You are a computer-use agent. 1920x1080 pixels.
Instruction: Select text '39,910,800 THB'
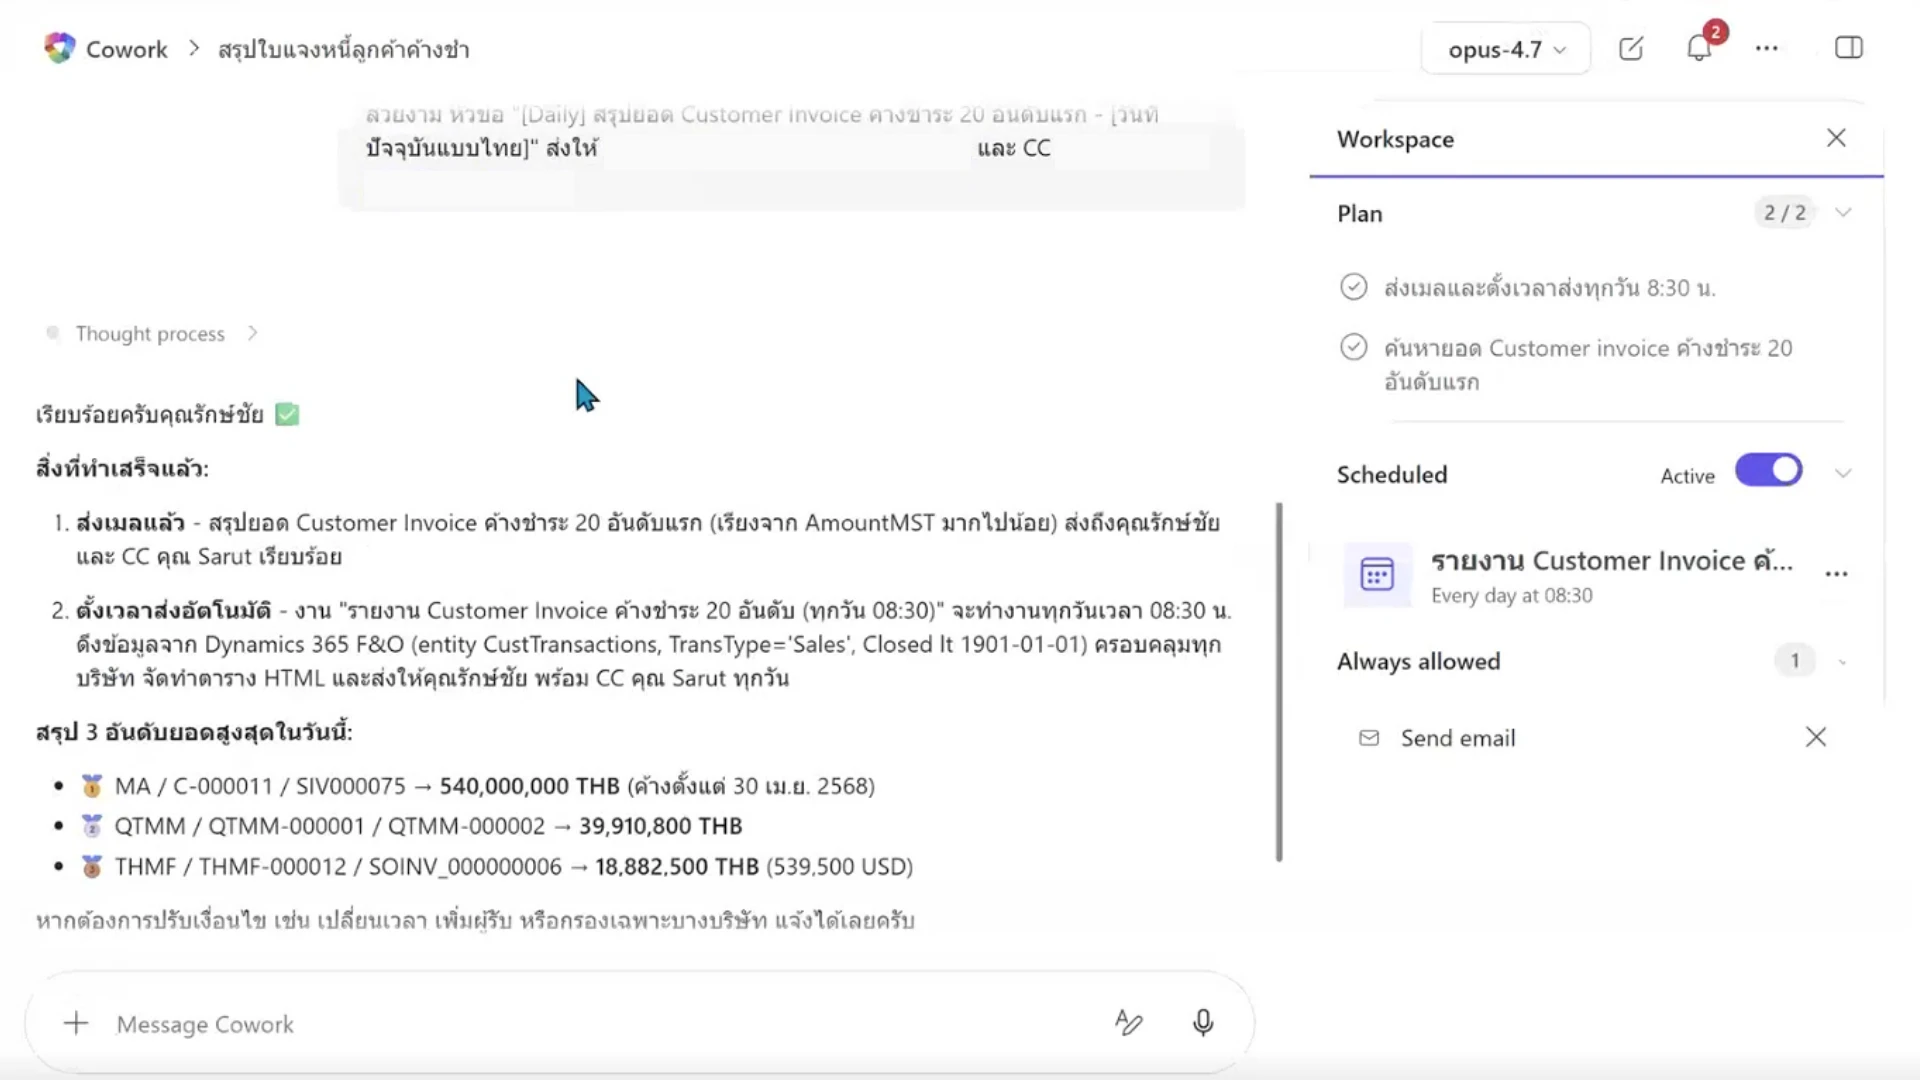pyautogui.click(x=660, y=826)
